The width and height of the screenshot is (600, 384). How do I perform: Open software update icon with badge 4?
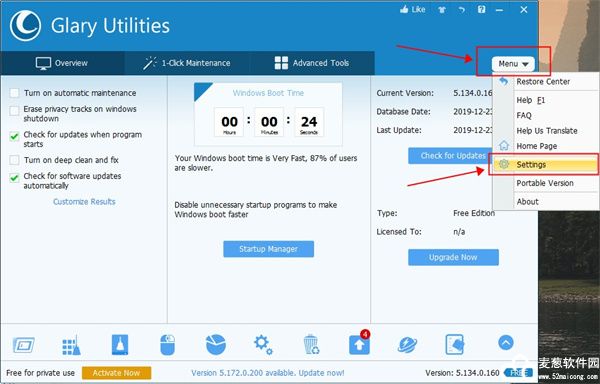pos(360,344)
